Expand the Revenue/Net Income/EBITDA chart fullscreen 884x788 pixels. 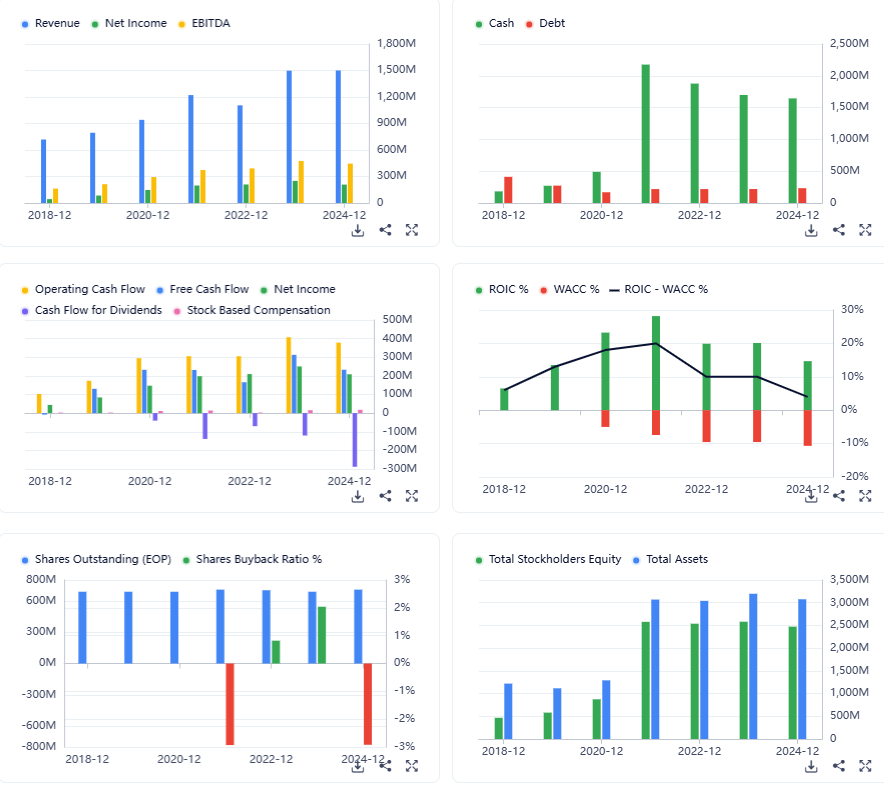[412, 230]
